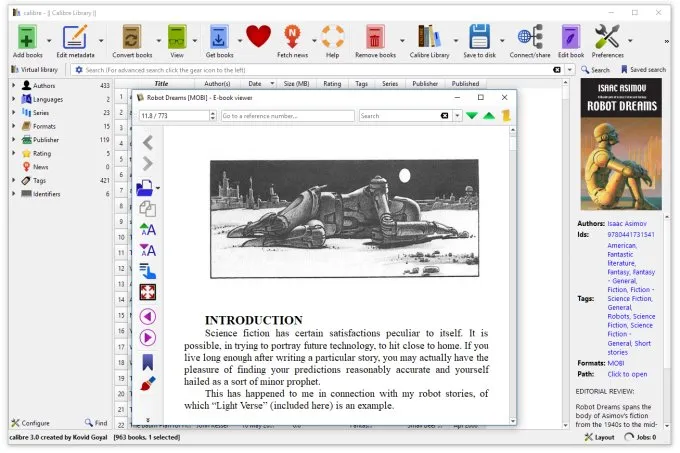This screenshot has width=680, height=453.
Task: Click Fetch news icon
Action: click(x=292, y=37)
